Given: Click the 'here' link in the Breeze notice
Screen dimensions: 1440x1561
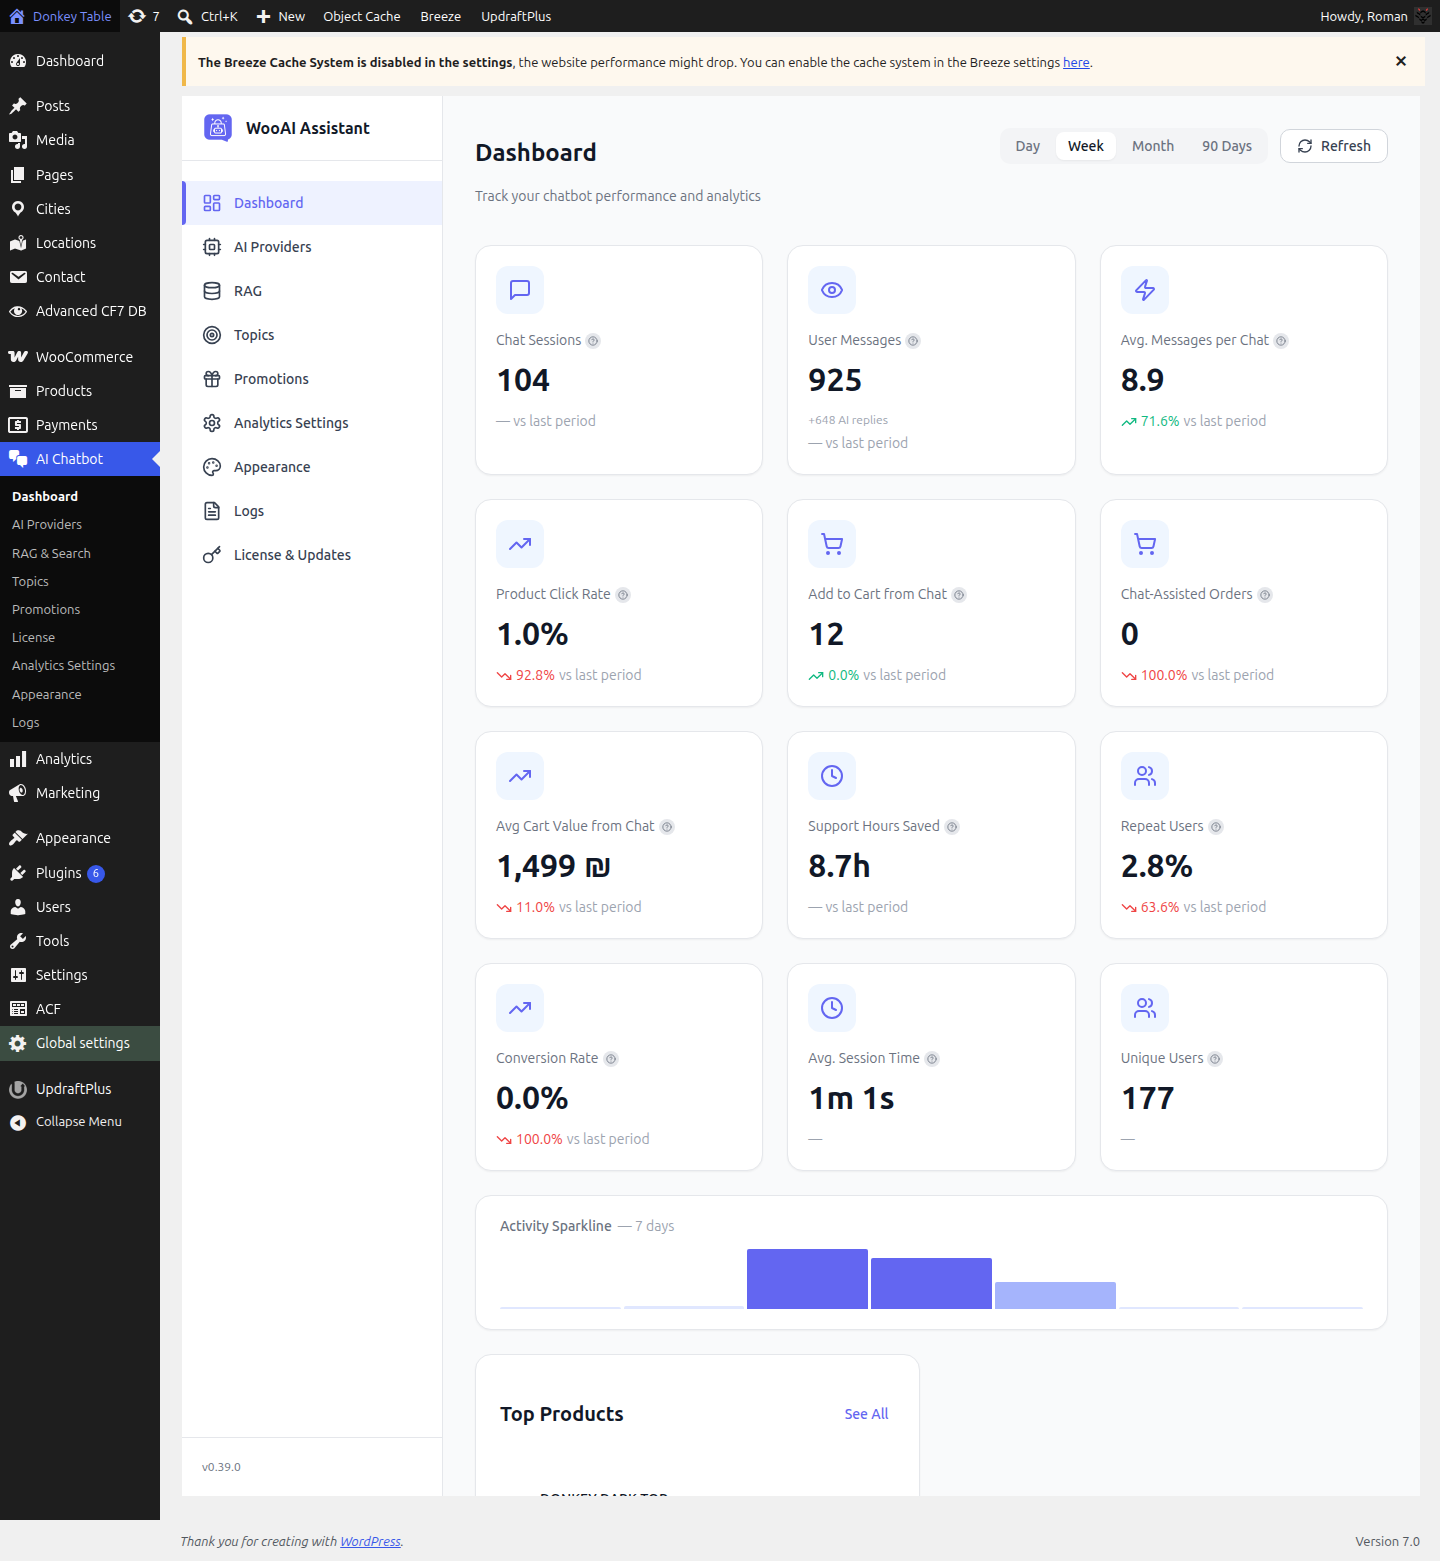Looking at the screenshot, I should 1076,62.
